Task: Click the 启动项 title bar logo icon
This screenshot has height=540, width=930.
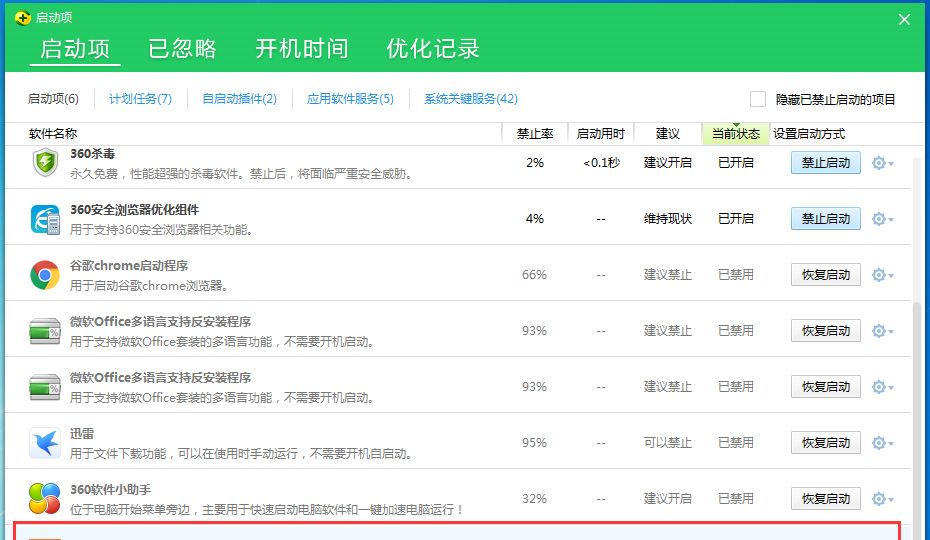Action: pyautogui.click(x=22, y=18)
